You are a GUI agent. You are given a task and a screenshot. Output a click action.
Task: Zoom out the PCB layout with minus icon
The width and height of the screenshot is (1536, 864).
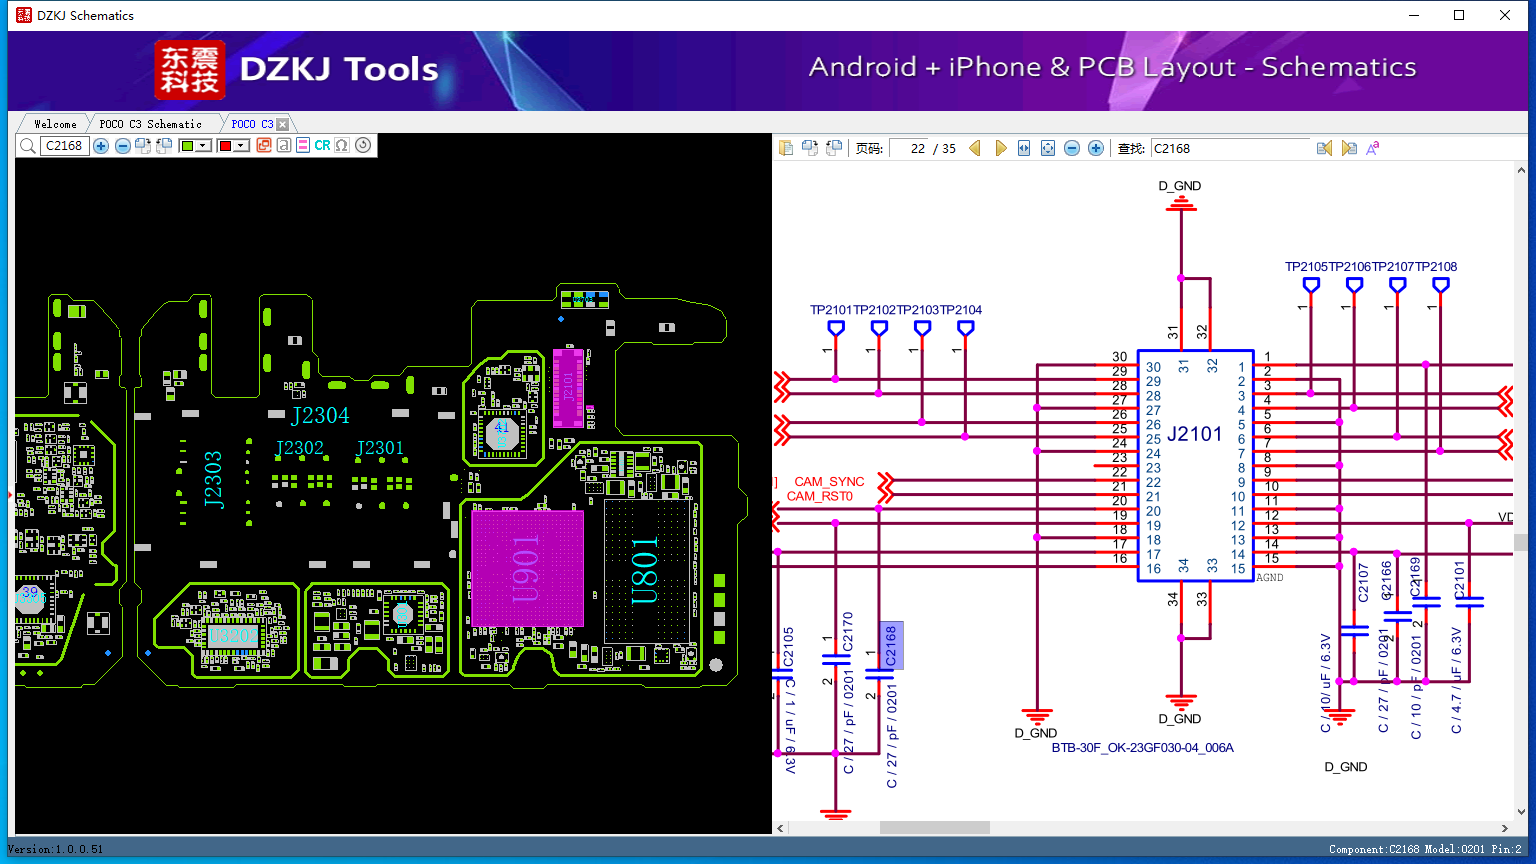click(123, 146)
